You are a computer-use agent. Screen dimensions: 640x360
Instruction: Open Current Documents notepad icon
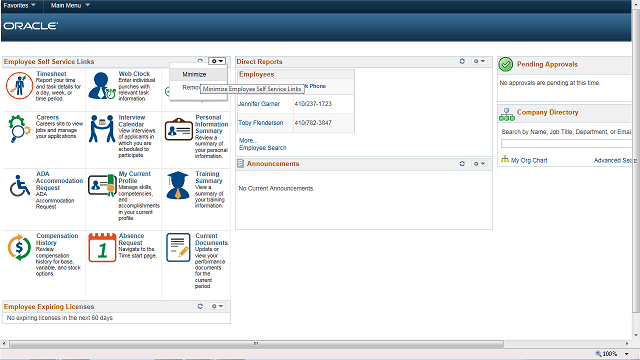click(x=178, y=247)
